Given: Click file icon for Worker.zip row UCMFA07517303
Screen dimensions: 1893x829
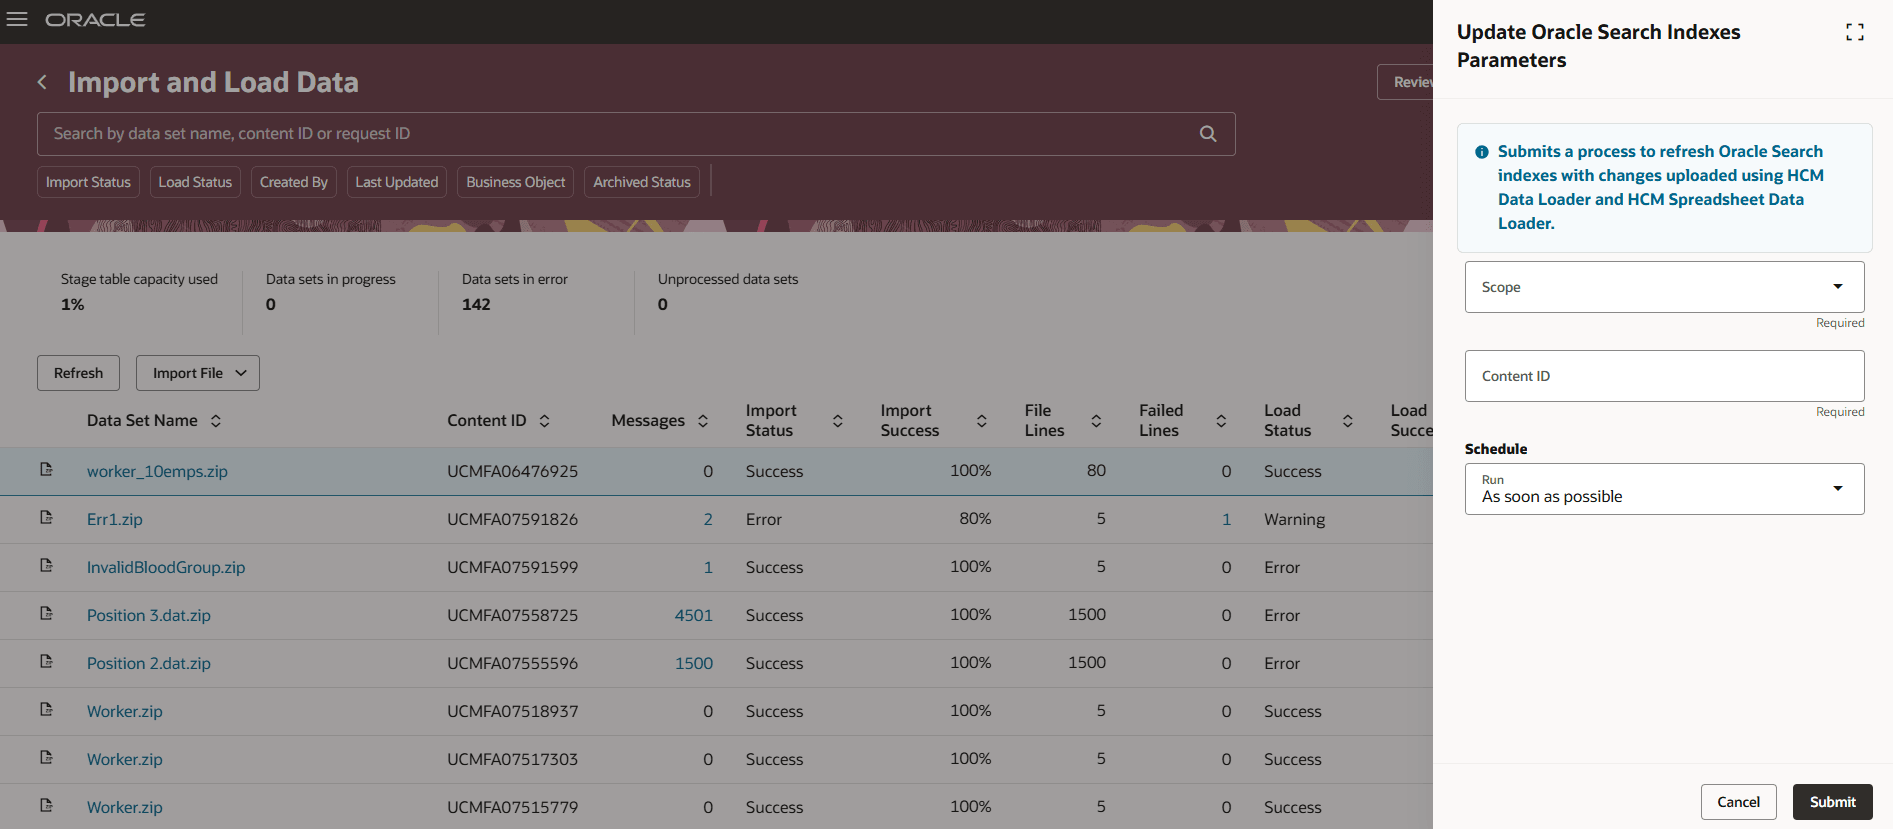Looking at the screenshot, I should [46, 757].
